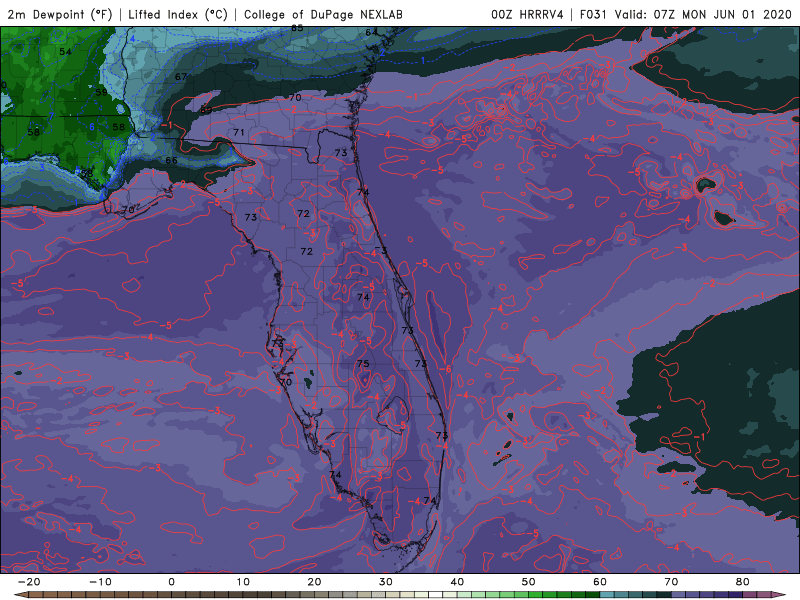Click the left arrow end of the color bar
The image size is (800, 600).
coord(20,595)
